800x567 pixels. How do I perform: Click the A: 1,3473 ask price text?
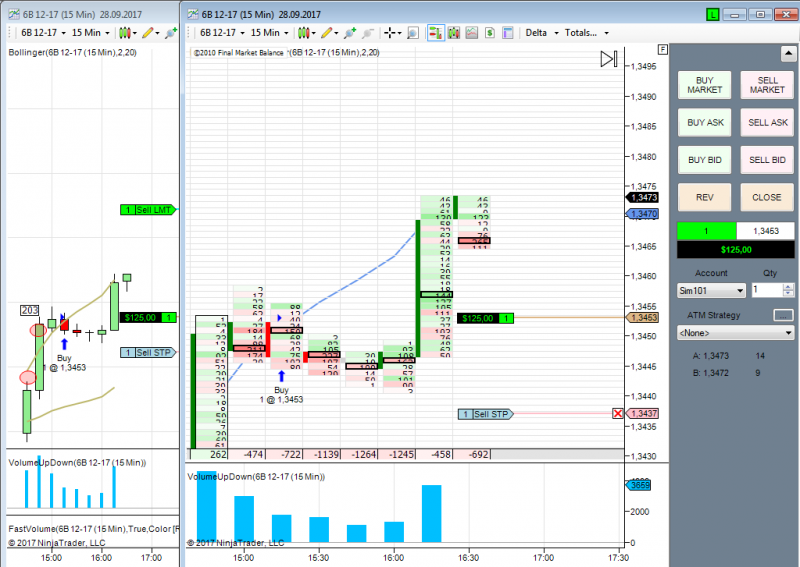(x=711, y=356)
